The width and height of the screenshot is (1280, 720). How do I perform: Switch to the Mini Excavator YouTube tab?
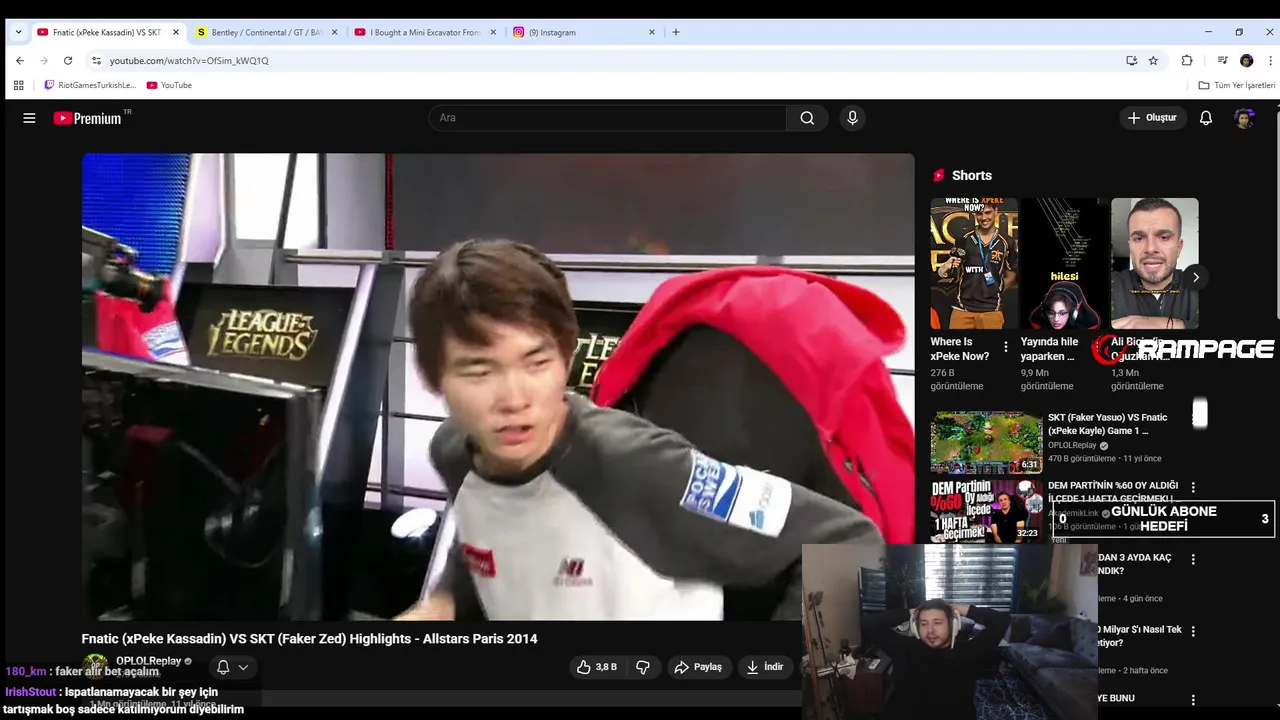click(x=425, y=32)
